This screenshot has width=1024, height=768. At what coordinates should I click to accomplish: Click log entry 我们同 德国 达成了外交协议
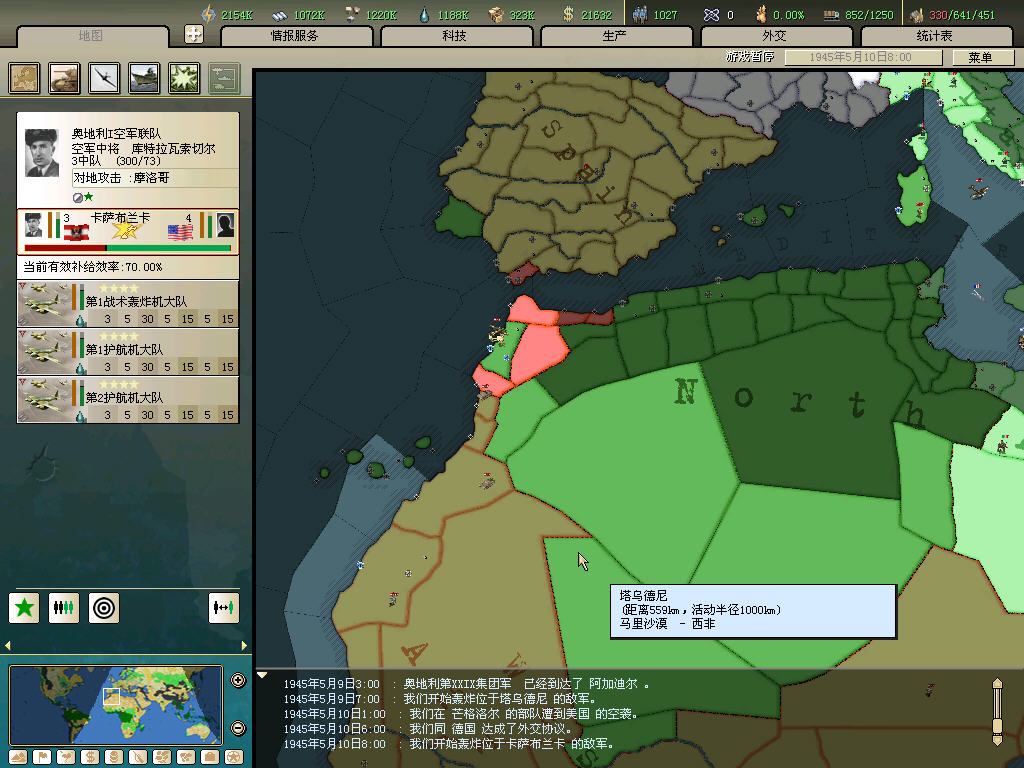pos(490,729)
